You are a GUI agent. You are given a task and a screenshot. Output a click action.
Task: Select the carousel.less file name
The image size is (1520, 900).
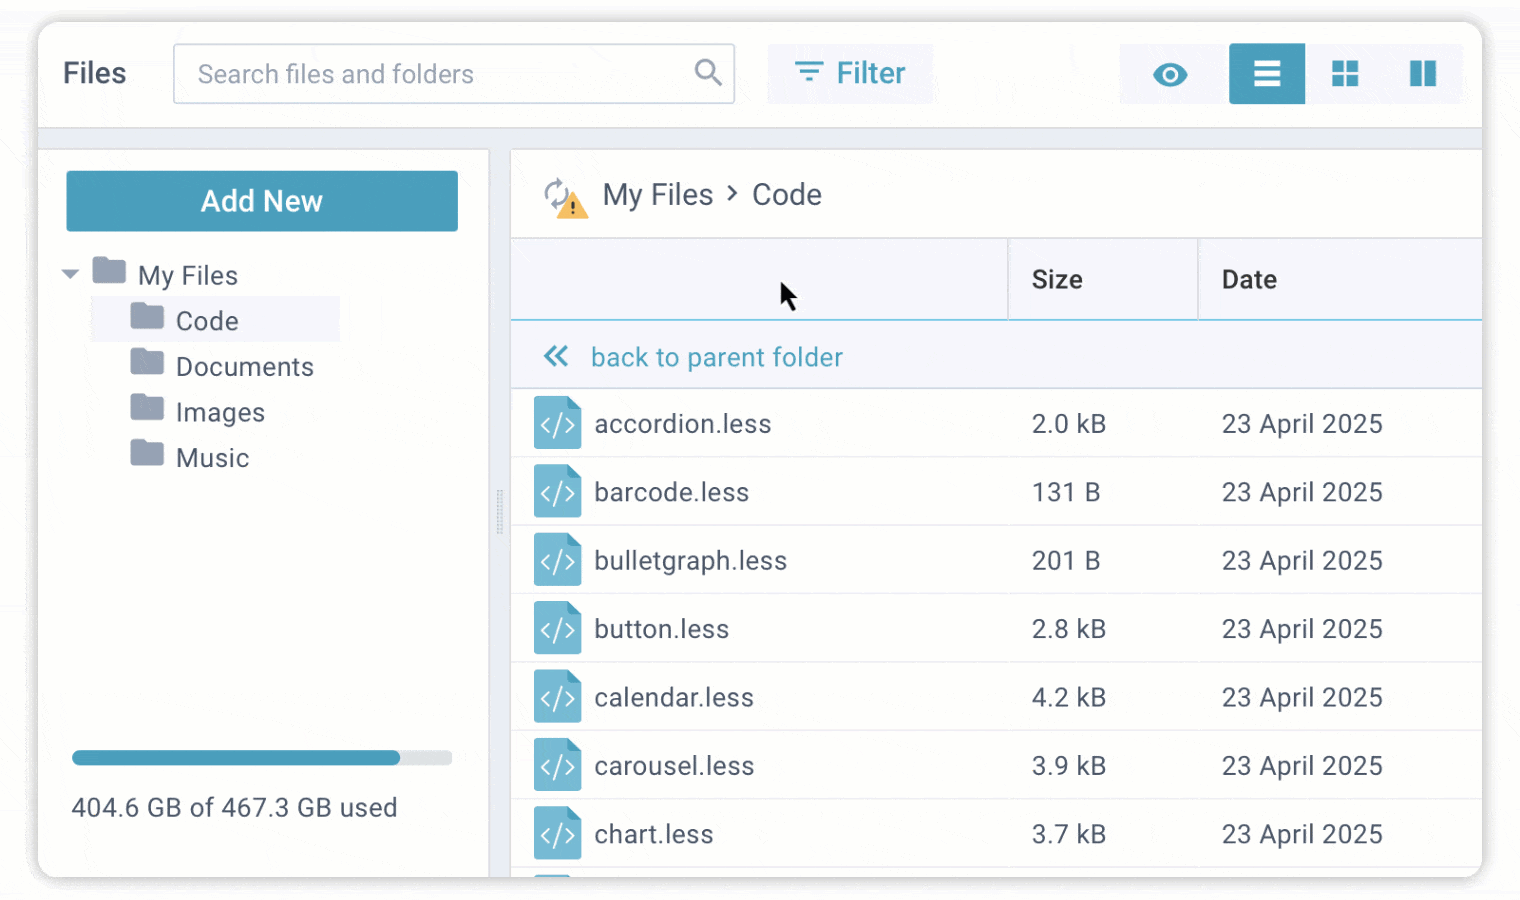pyautogui.click(x=674, y=766)
